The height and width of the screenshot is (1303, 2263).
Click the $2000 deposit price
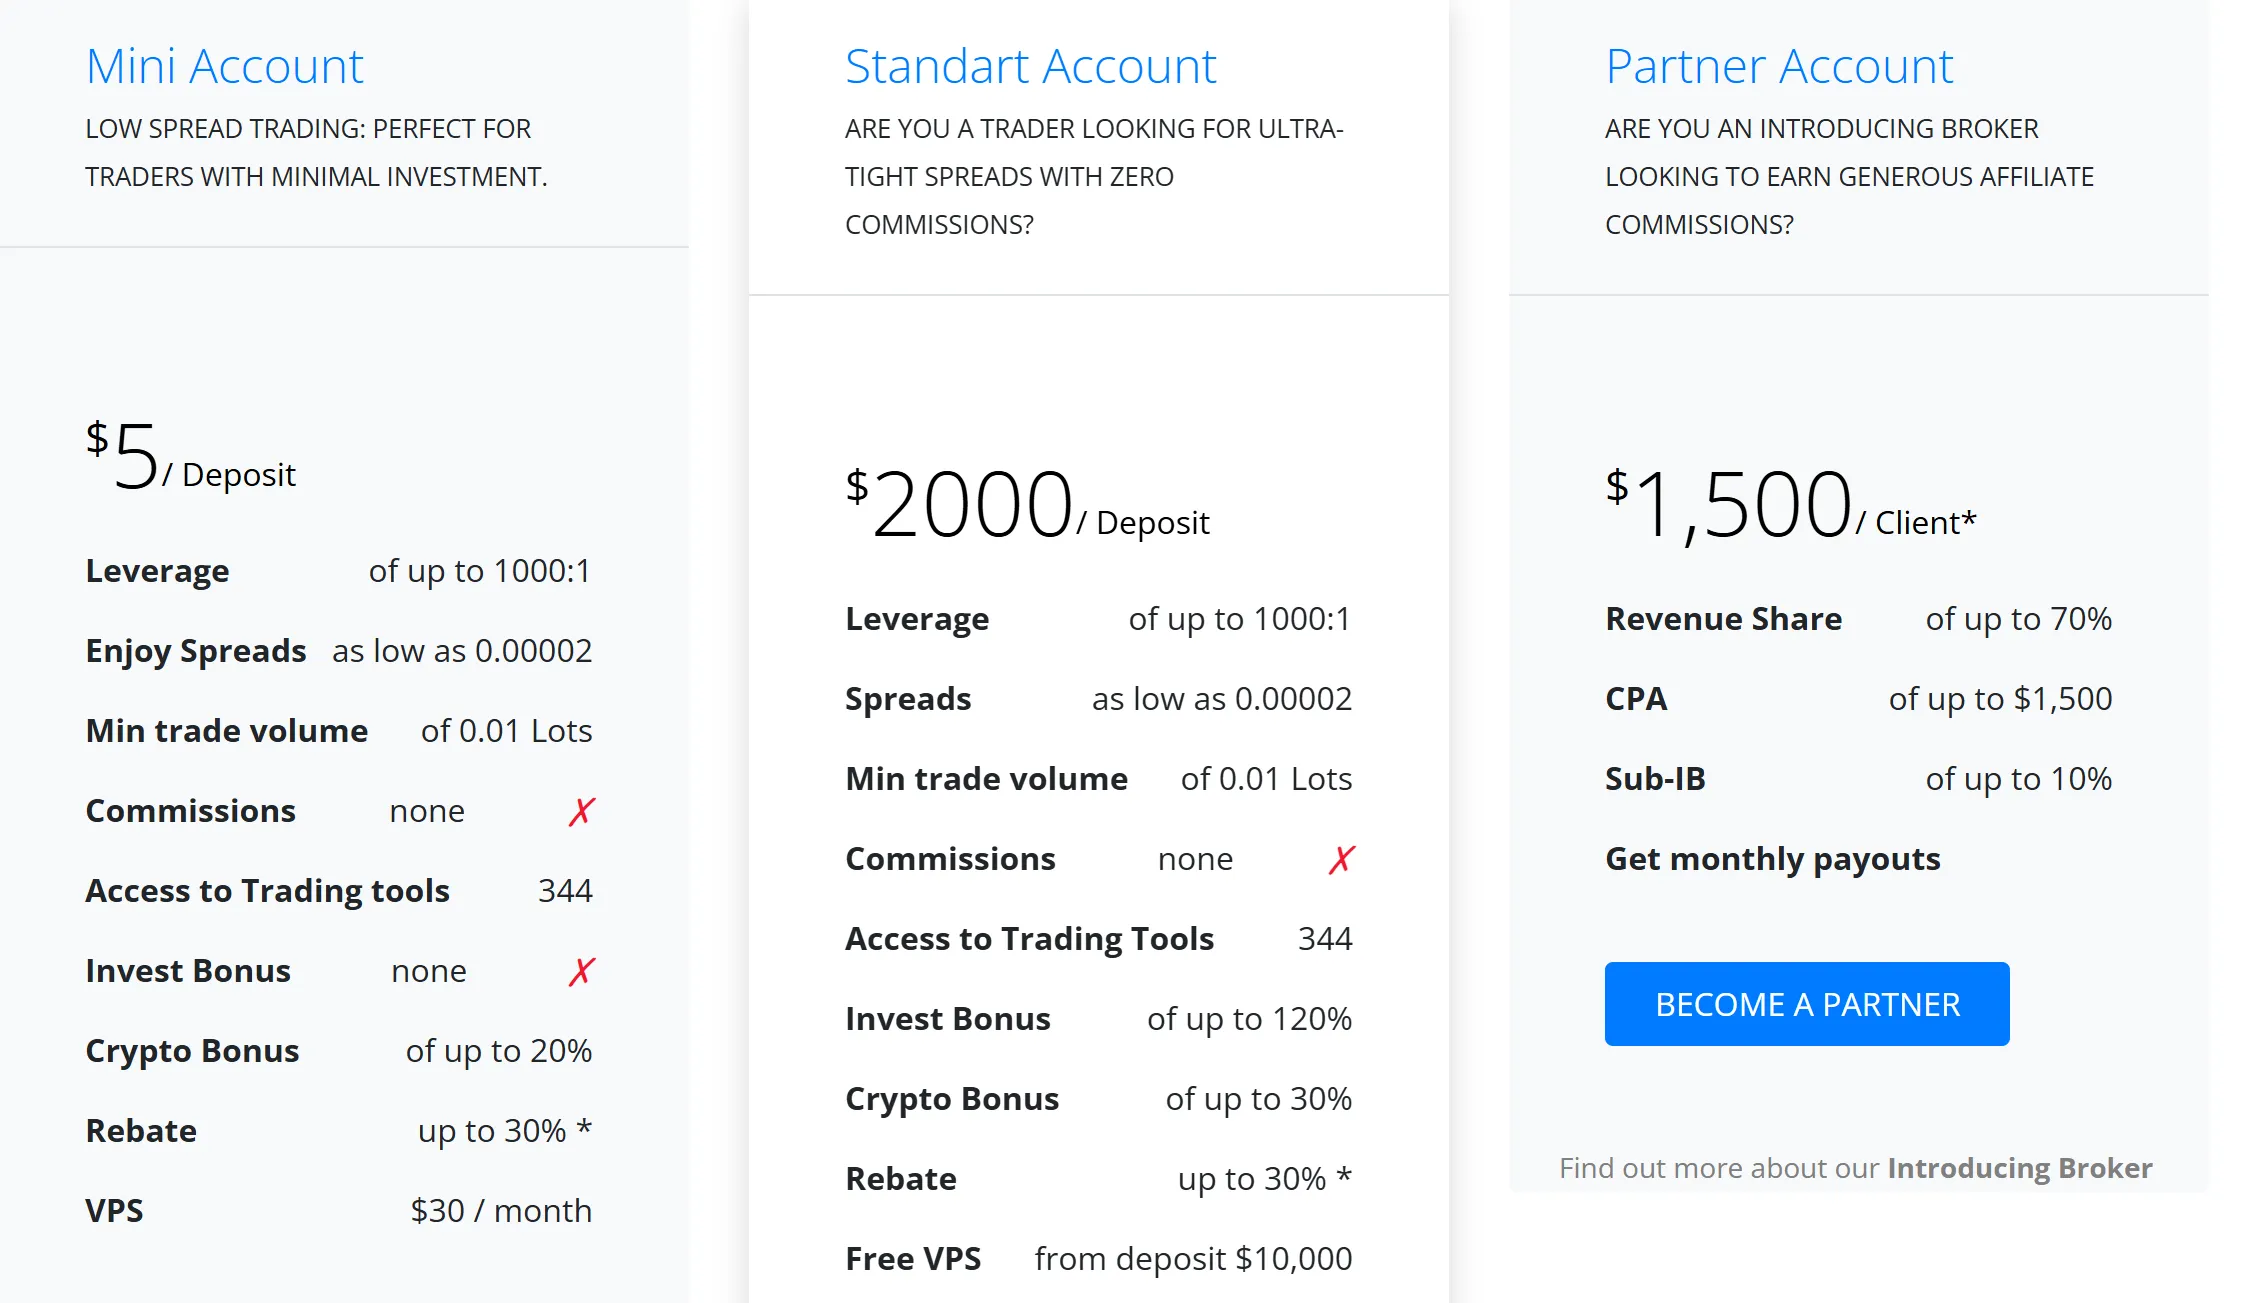1027,506
